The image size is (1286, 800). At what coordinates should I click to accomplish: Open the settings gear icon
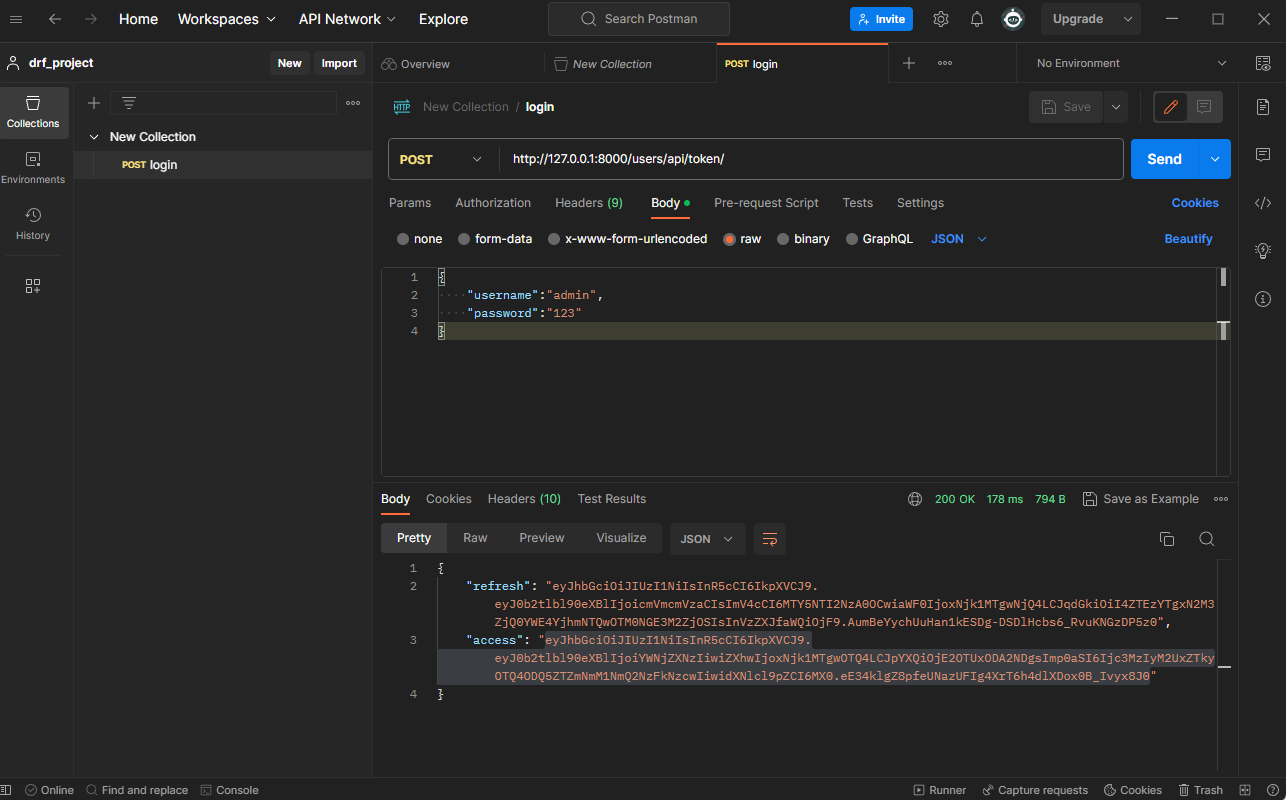pos(941,19)
